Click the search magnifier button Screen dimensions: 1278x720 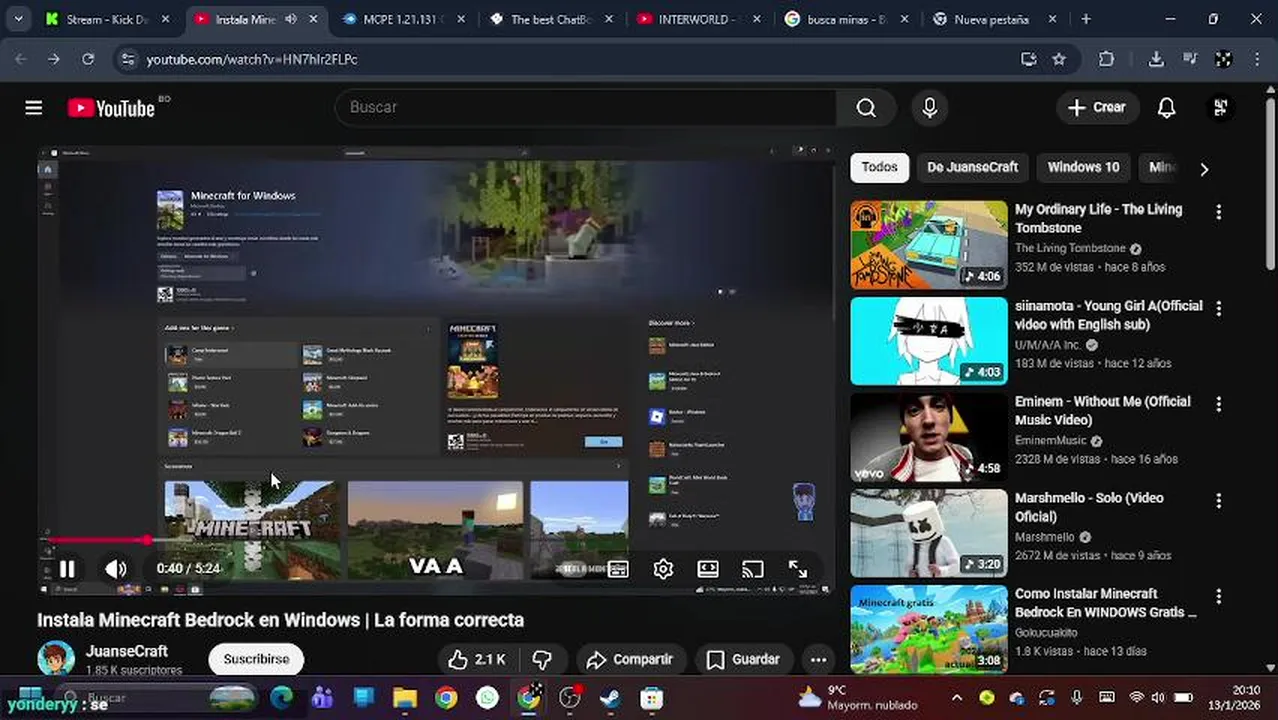pyautogui.click(x=866, y=108)
